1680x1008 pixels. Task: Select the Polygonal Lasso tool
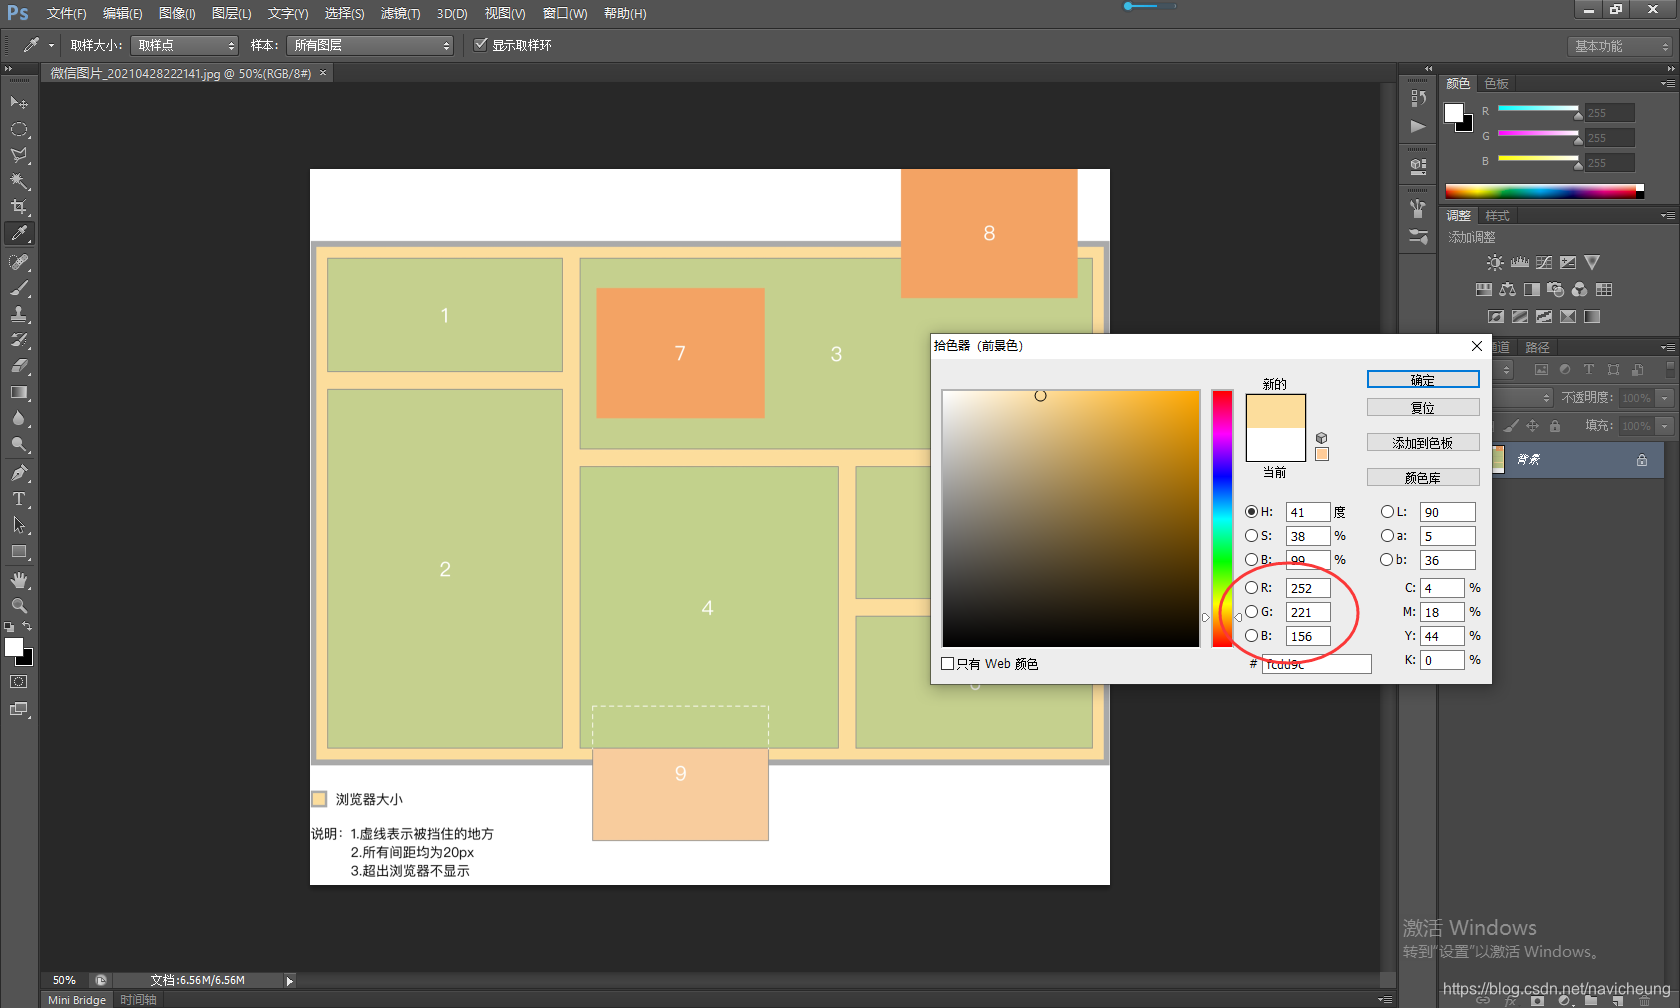[x=19, y=155]
